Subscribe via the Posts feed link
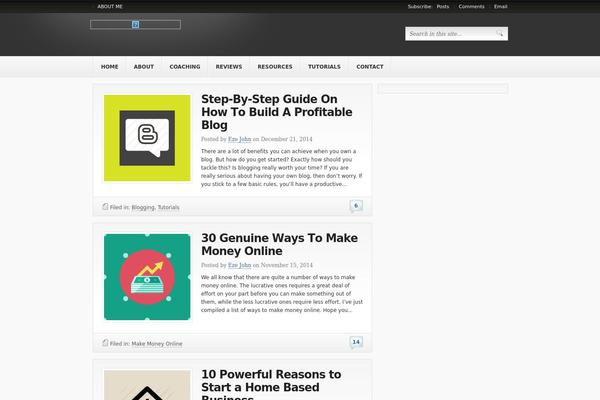 click(443, 7)
